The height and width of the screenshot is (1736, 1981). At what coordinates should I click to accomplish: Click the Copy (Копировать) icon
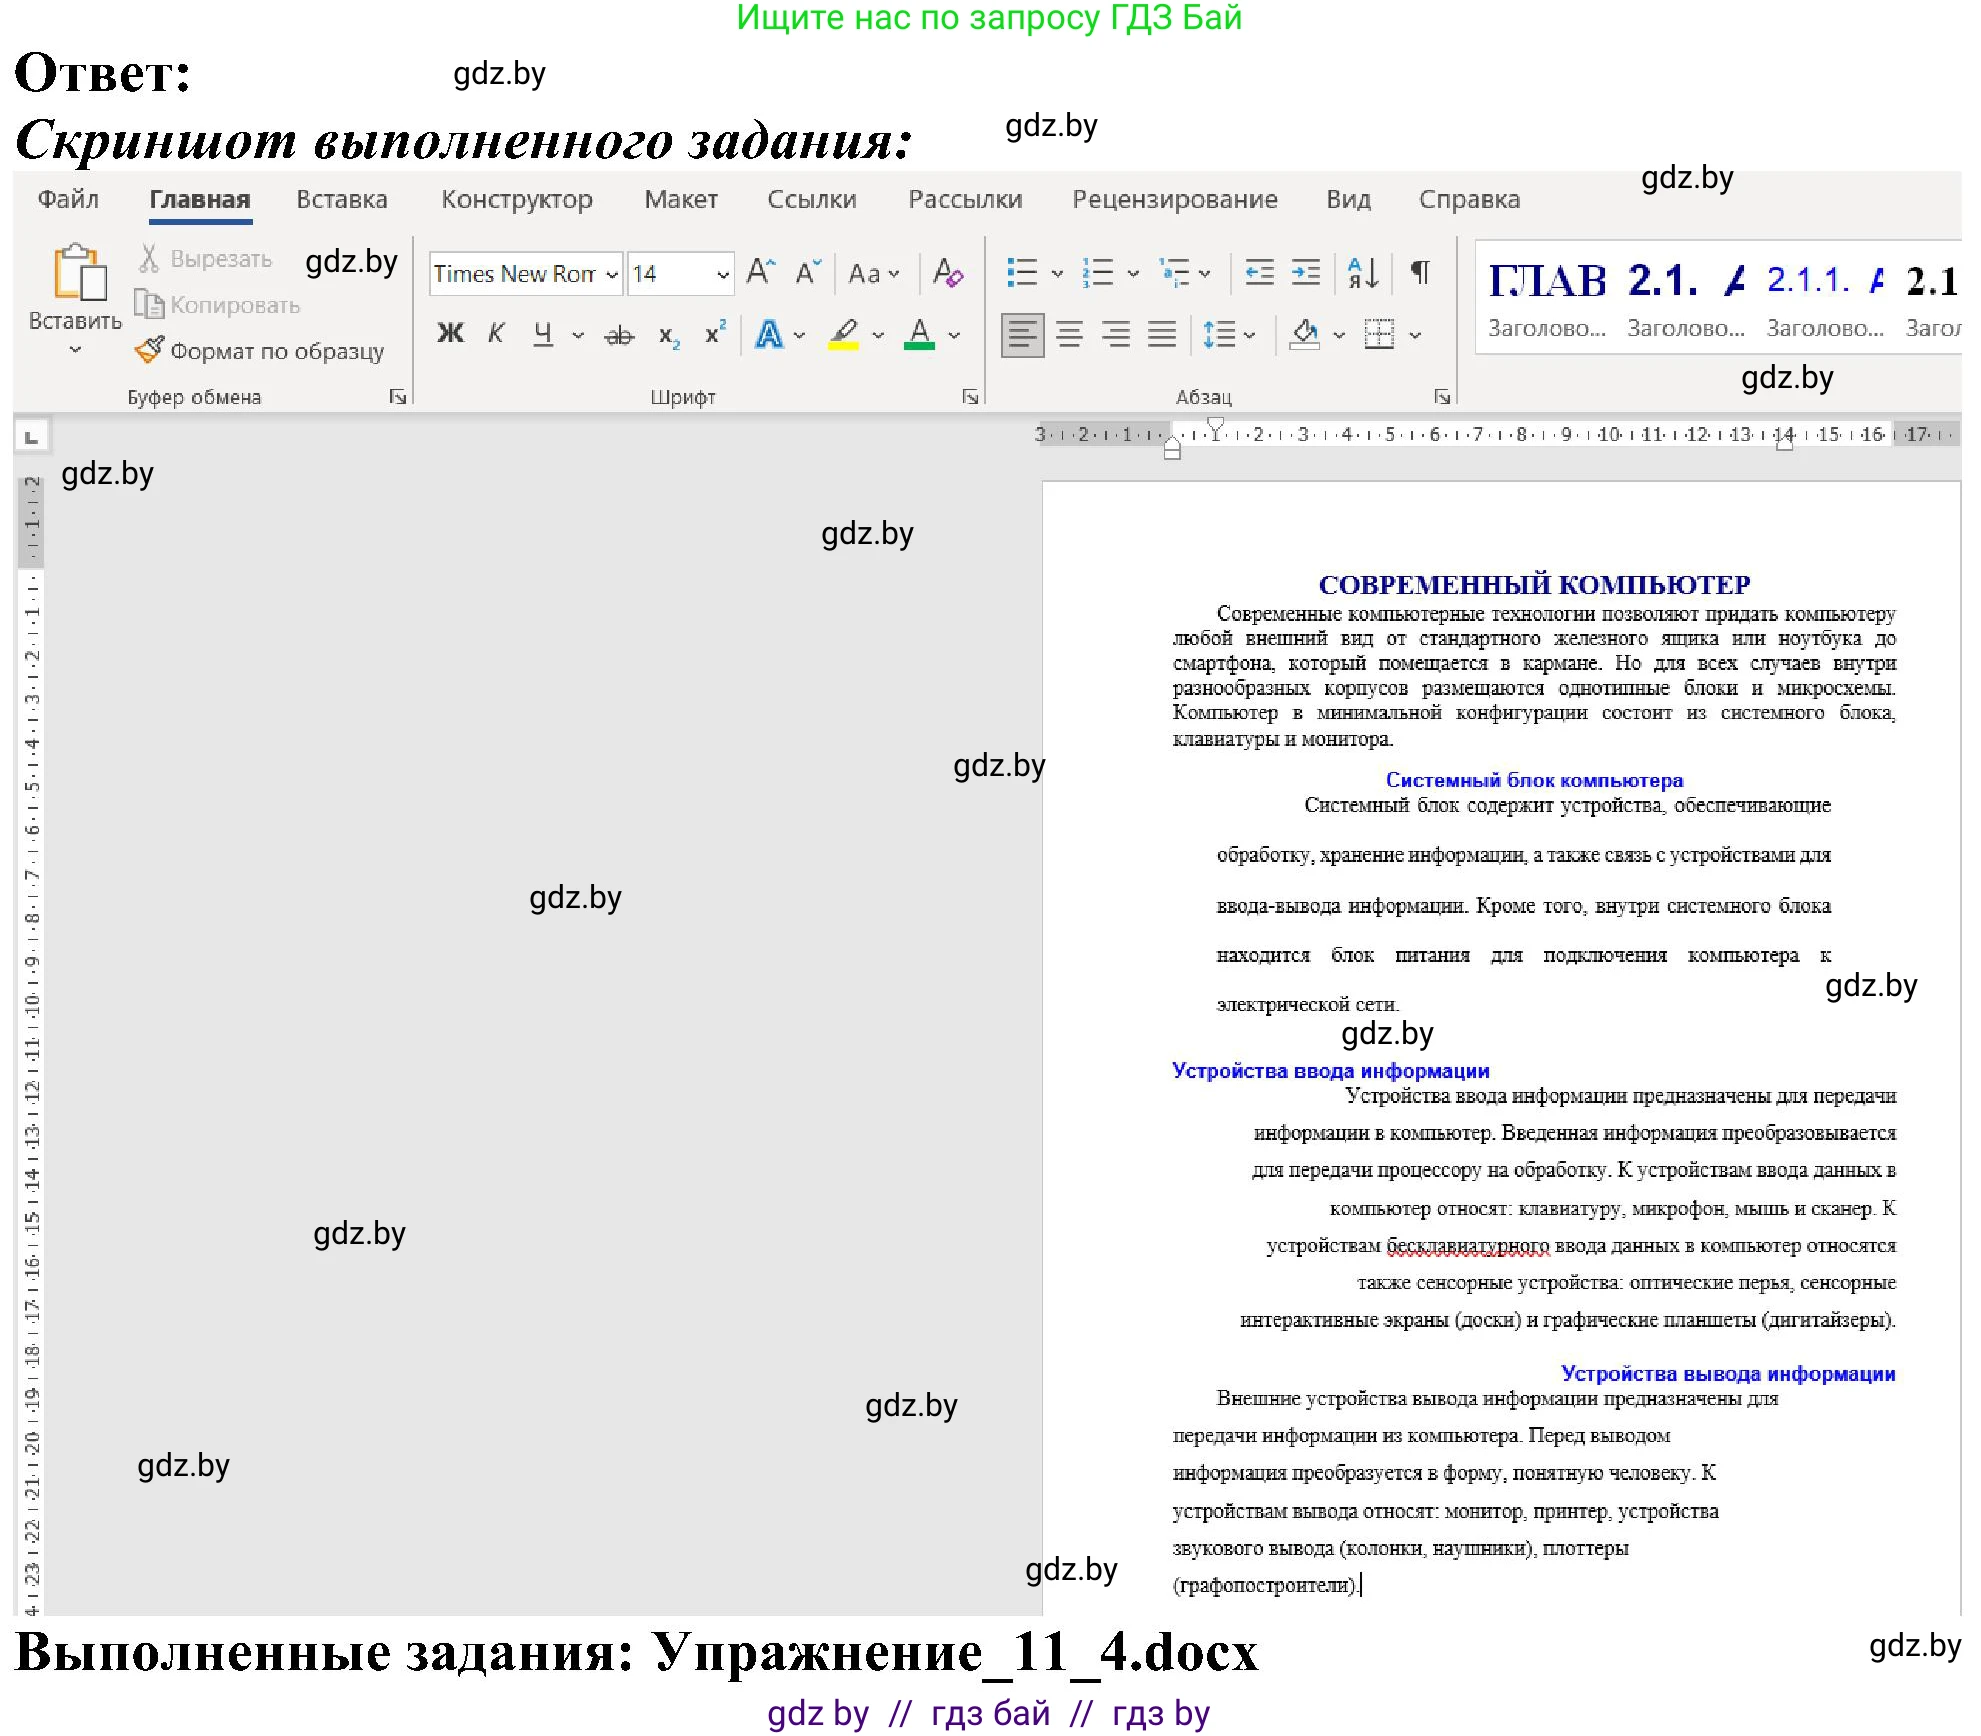pos(150,305)
